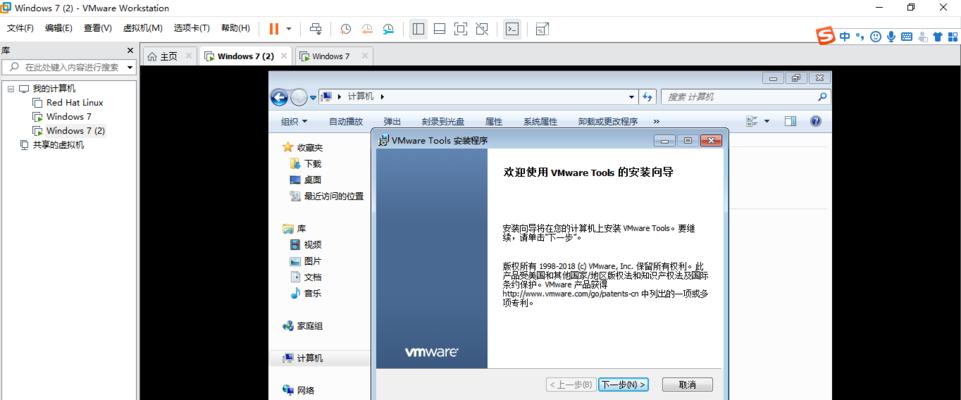Click the library search input field
961x400 pixels.
point(68,67)
